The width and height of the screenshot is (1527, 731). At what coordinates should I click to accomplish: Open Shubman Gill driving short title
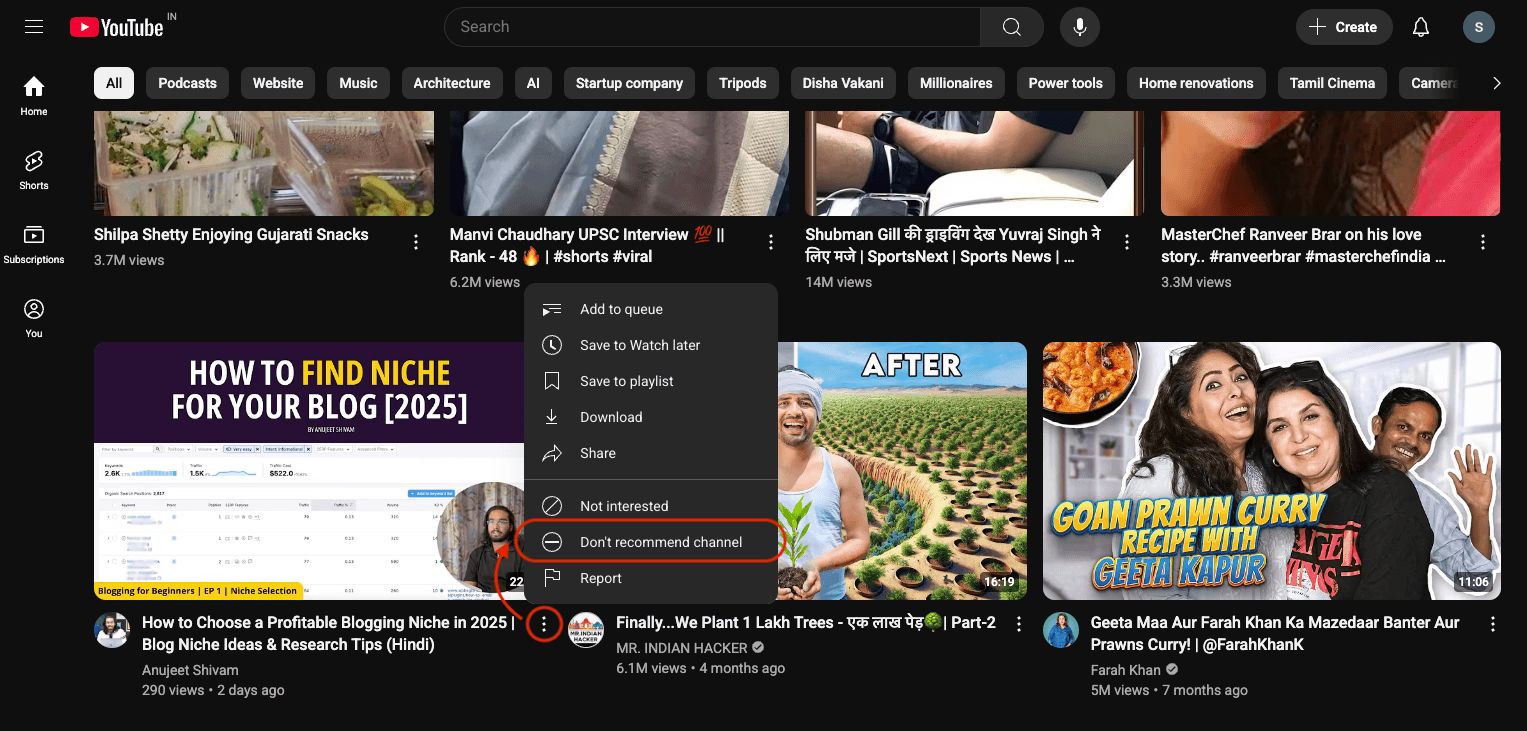coord(954,246)
